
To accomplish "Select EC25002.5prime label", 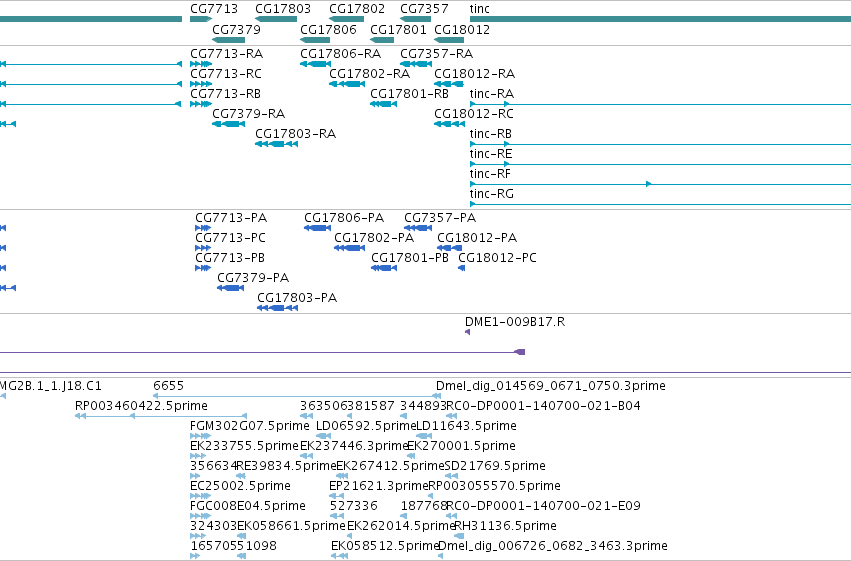I will pos(240,487).
